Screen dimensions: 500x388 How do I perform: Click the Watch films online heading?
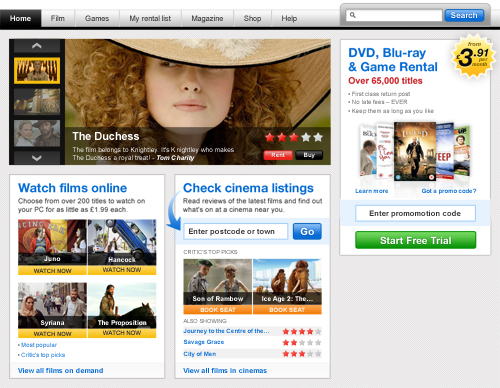point(73,188)
